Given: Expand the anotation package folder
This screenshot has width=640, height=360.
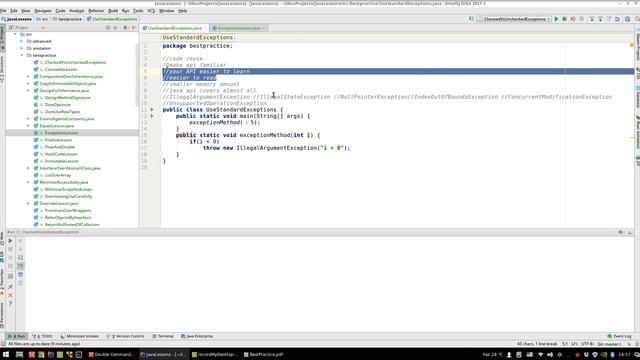Looking at the screenshot, I should (22, 48).
